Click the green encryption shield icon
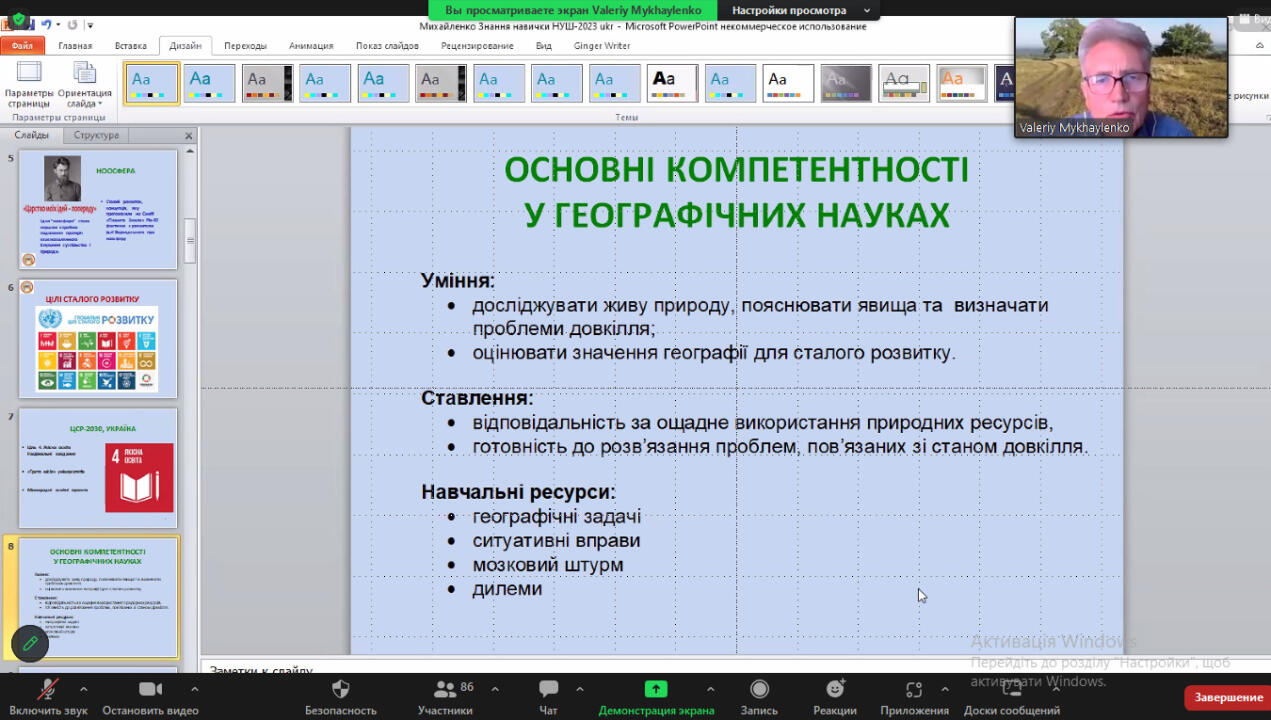 pos(18,20)
